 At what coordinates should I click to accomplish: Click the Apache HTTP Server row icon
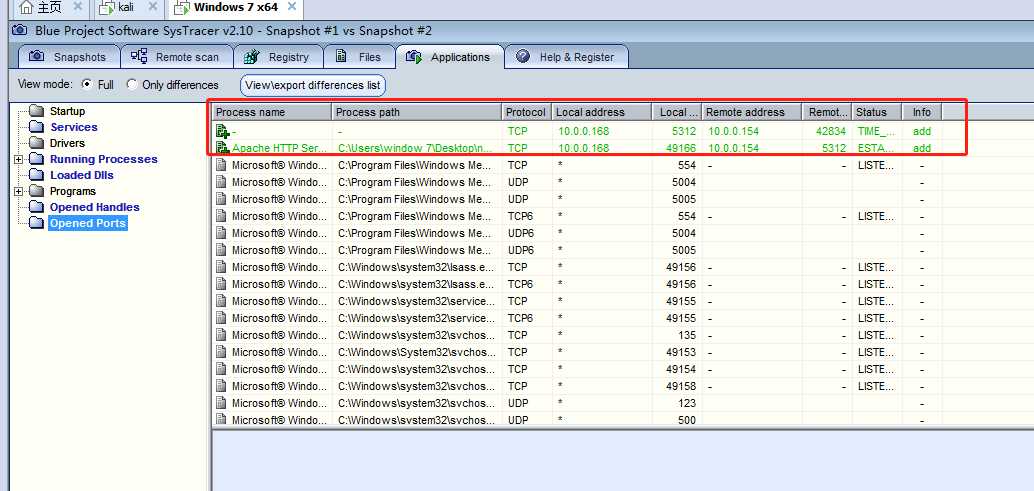pos(222,148)
